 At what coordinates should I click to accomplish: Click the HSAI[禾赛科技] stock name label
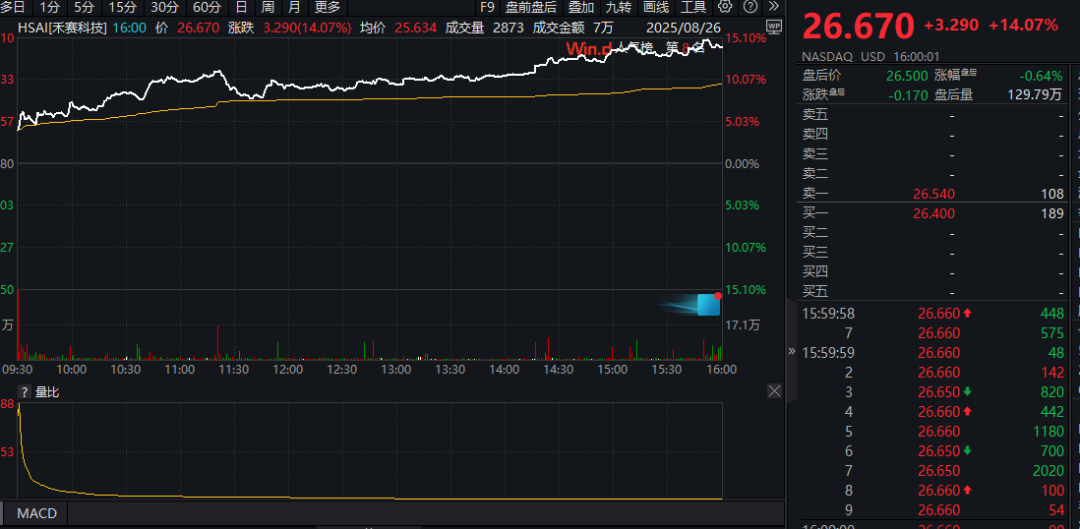tap(64, 28)
